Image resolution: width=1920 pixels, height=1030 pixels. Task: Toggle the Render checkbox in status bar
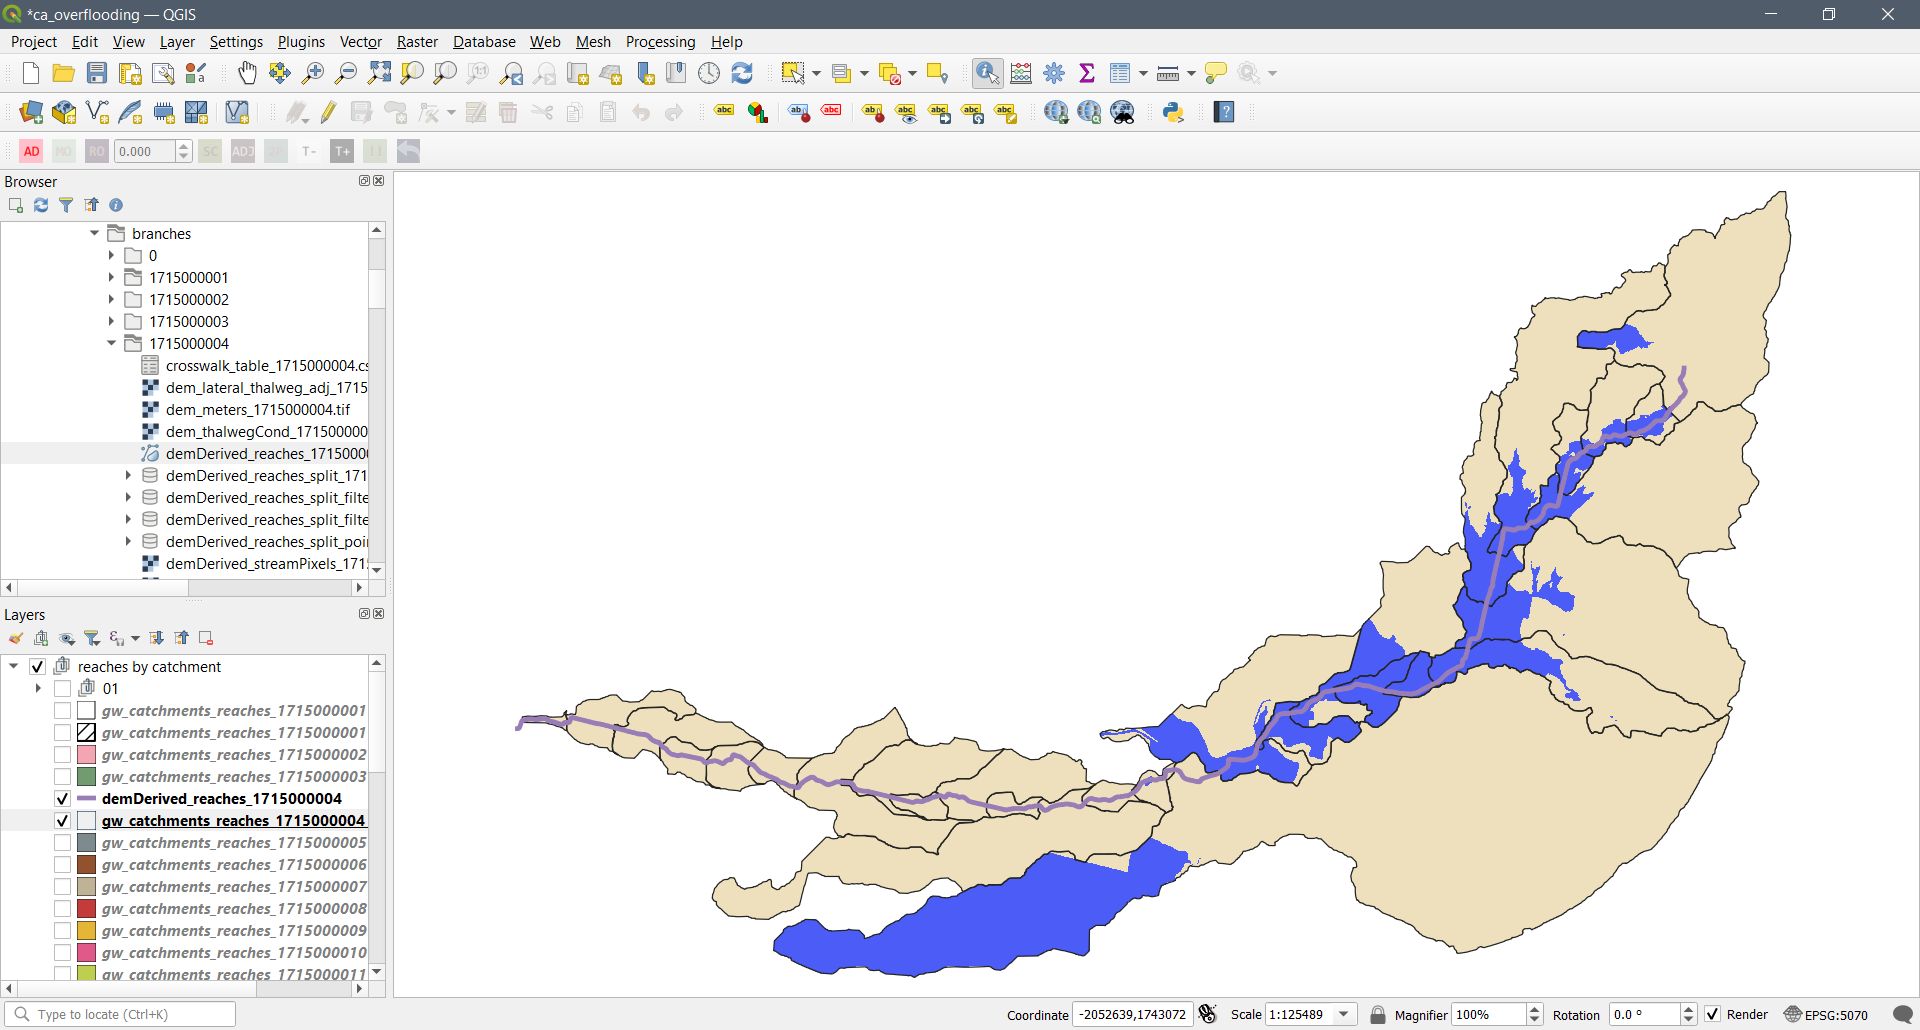click(x=1713, y=1014)
